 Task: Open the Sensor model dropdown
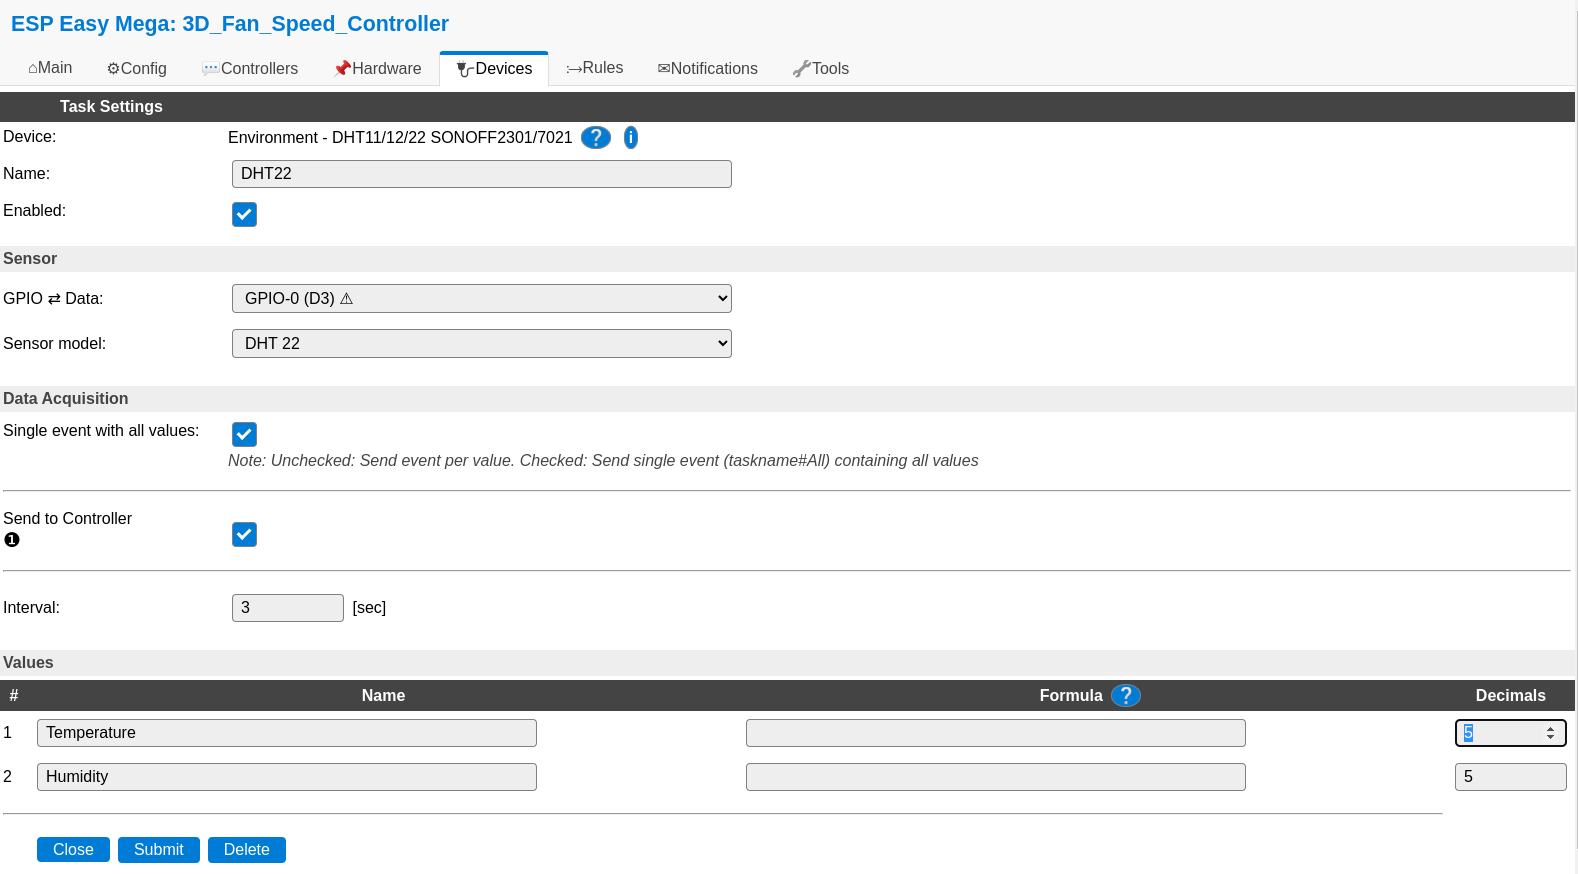click(x=482, y=343)
